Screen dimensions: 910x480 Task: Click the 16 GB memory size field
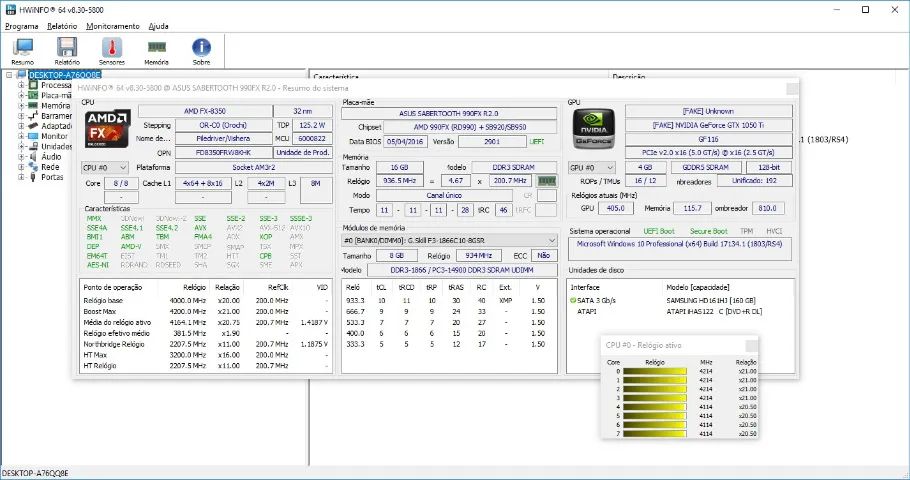[x=399, y=168]
